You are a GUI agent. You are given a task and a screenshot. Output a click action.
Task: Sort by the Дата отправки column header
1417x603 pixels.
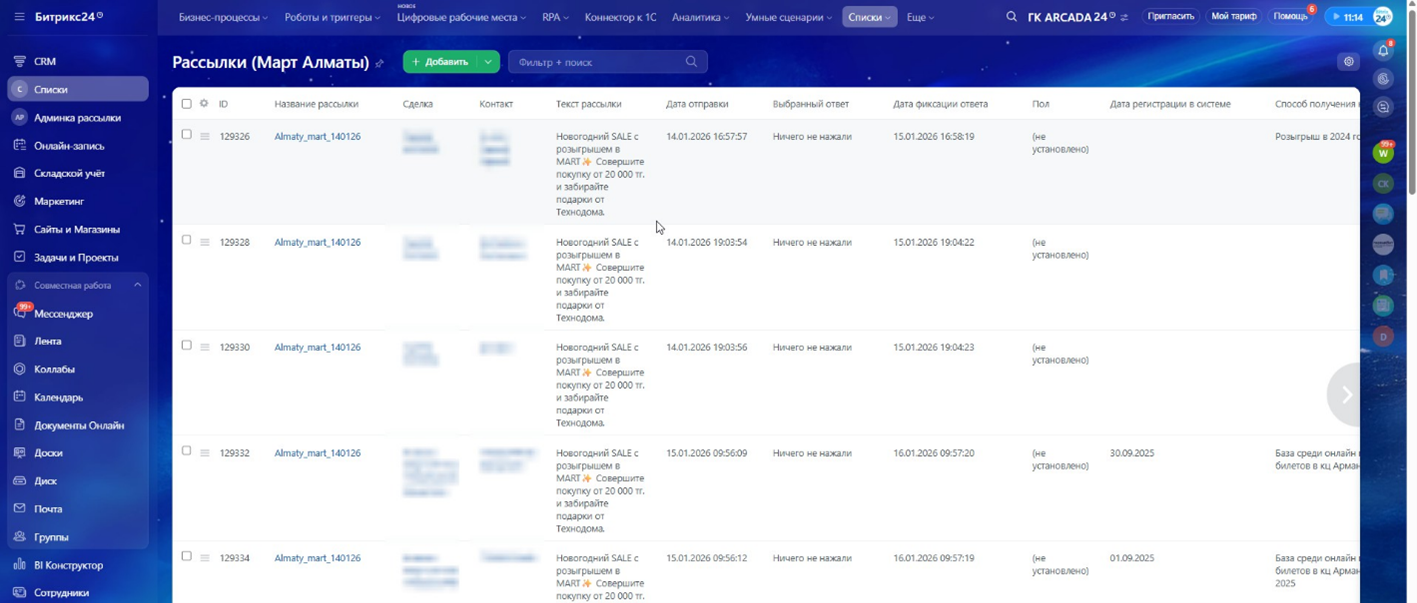(x=697, y=104)
